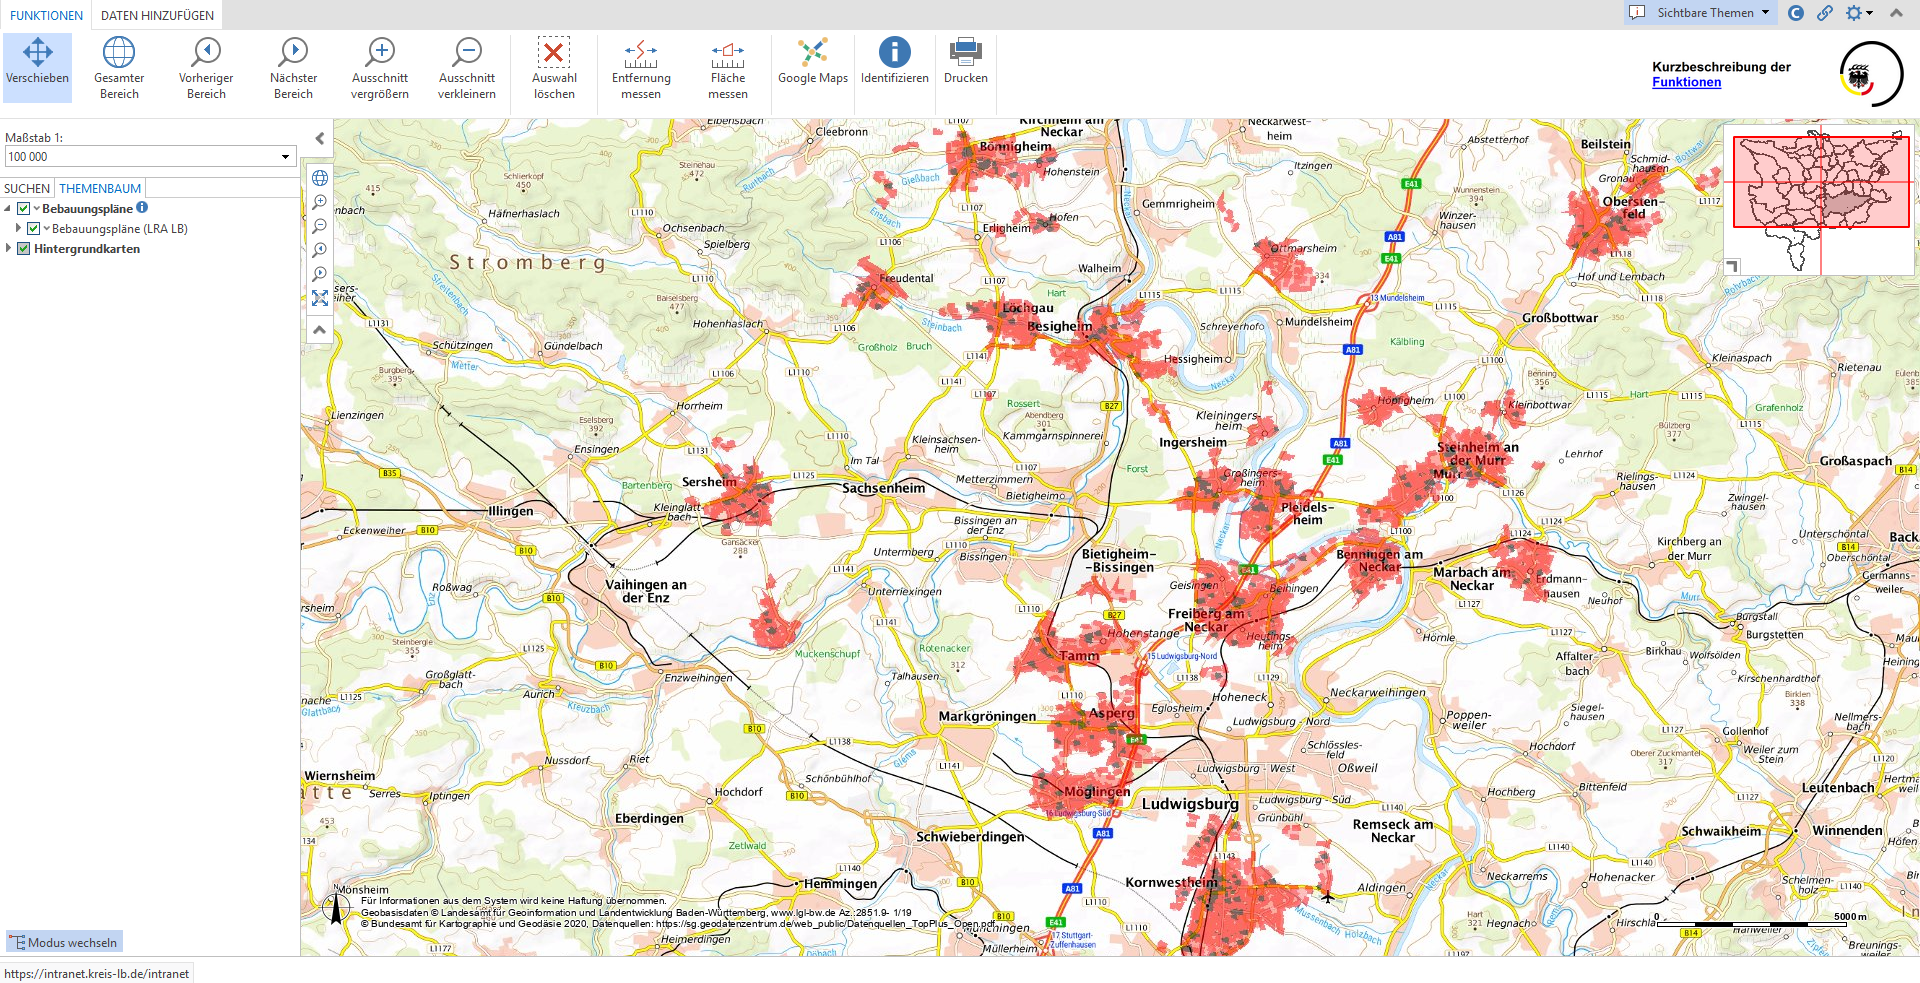Viewport: 1920px width, 983px height.
Task: Click Ausschnitt vergrößern zoom-in tool
Action: pos(380,66)
